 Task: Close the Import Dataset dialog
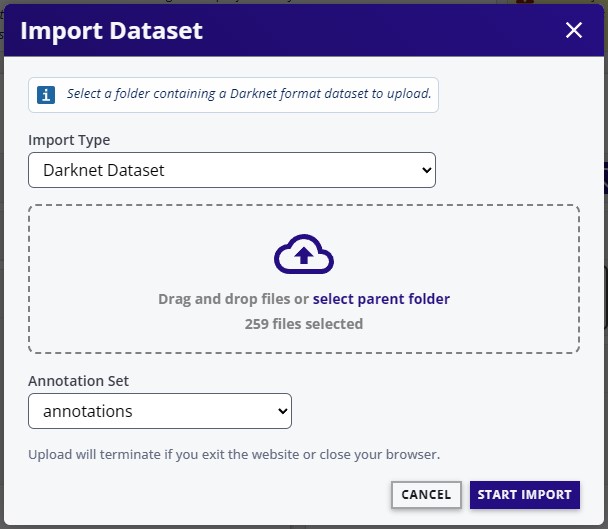click(x=573, y=30)
